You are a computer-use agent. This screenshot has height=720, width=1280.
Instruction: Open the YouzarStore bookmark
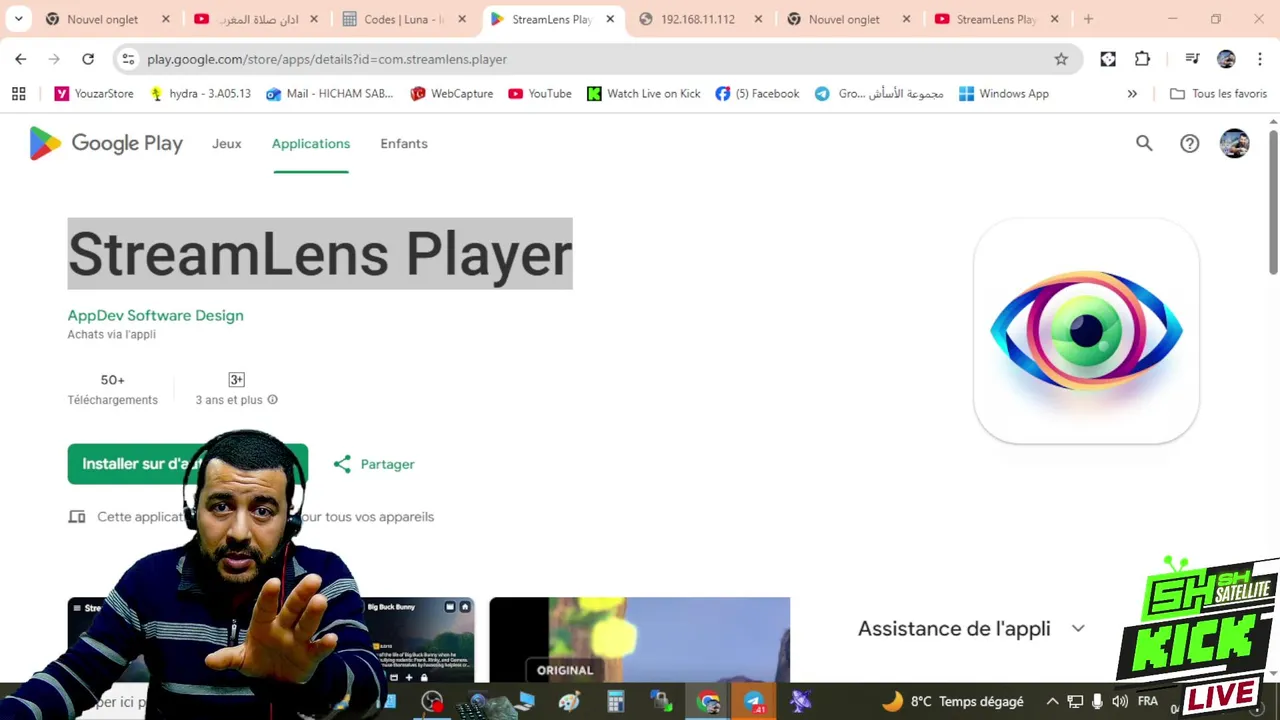(94, 93)
